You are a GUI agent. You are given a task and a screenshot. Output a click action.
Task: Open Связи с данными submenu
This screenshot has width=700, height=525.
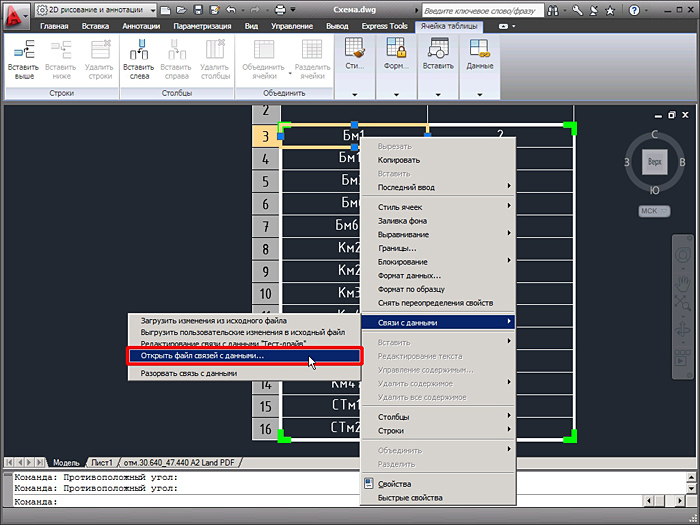(x=438, y=322)
